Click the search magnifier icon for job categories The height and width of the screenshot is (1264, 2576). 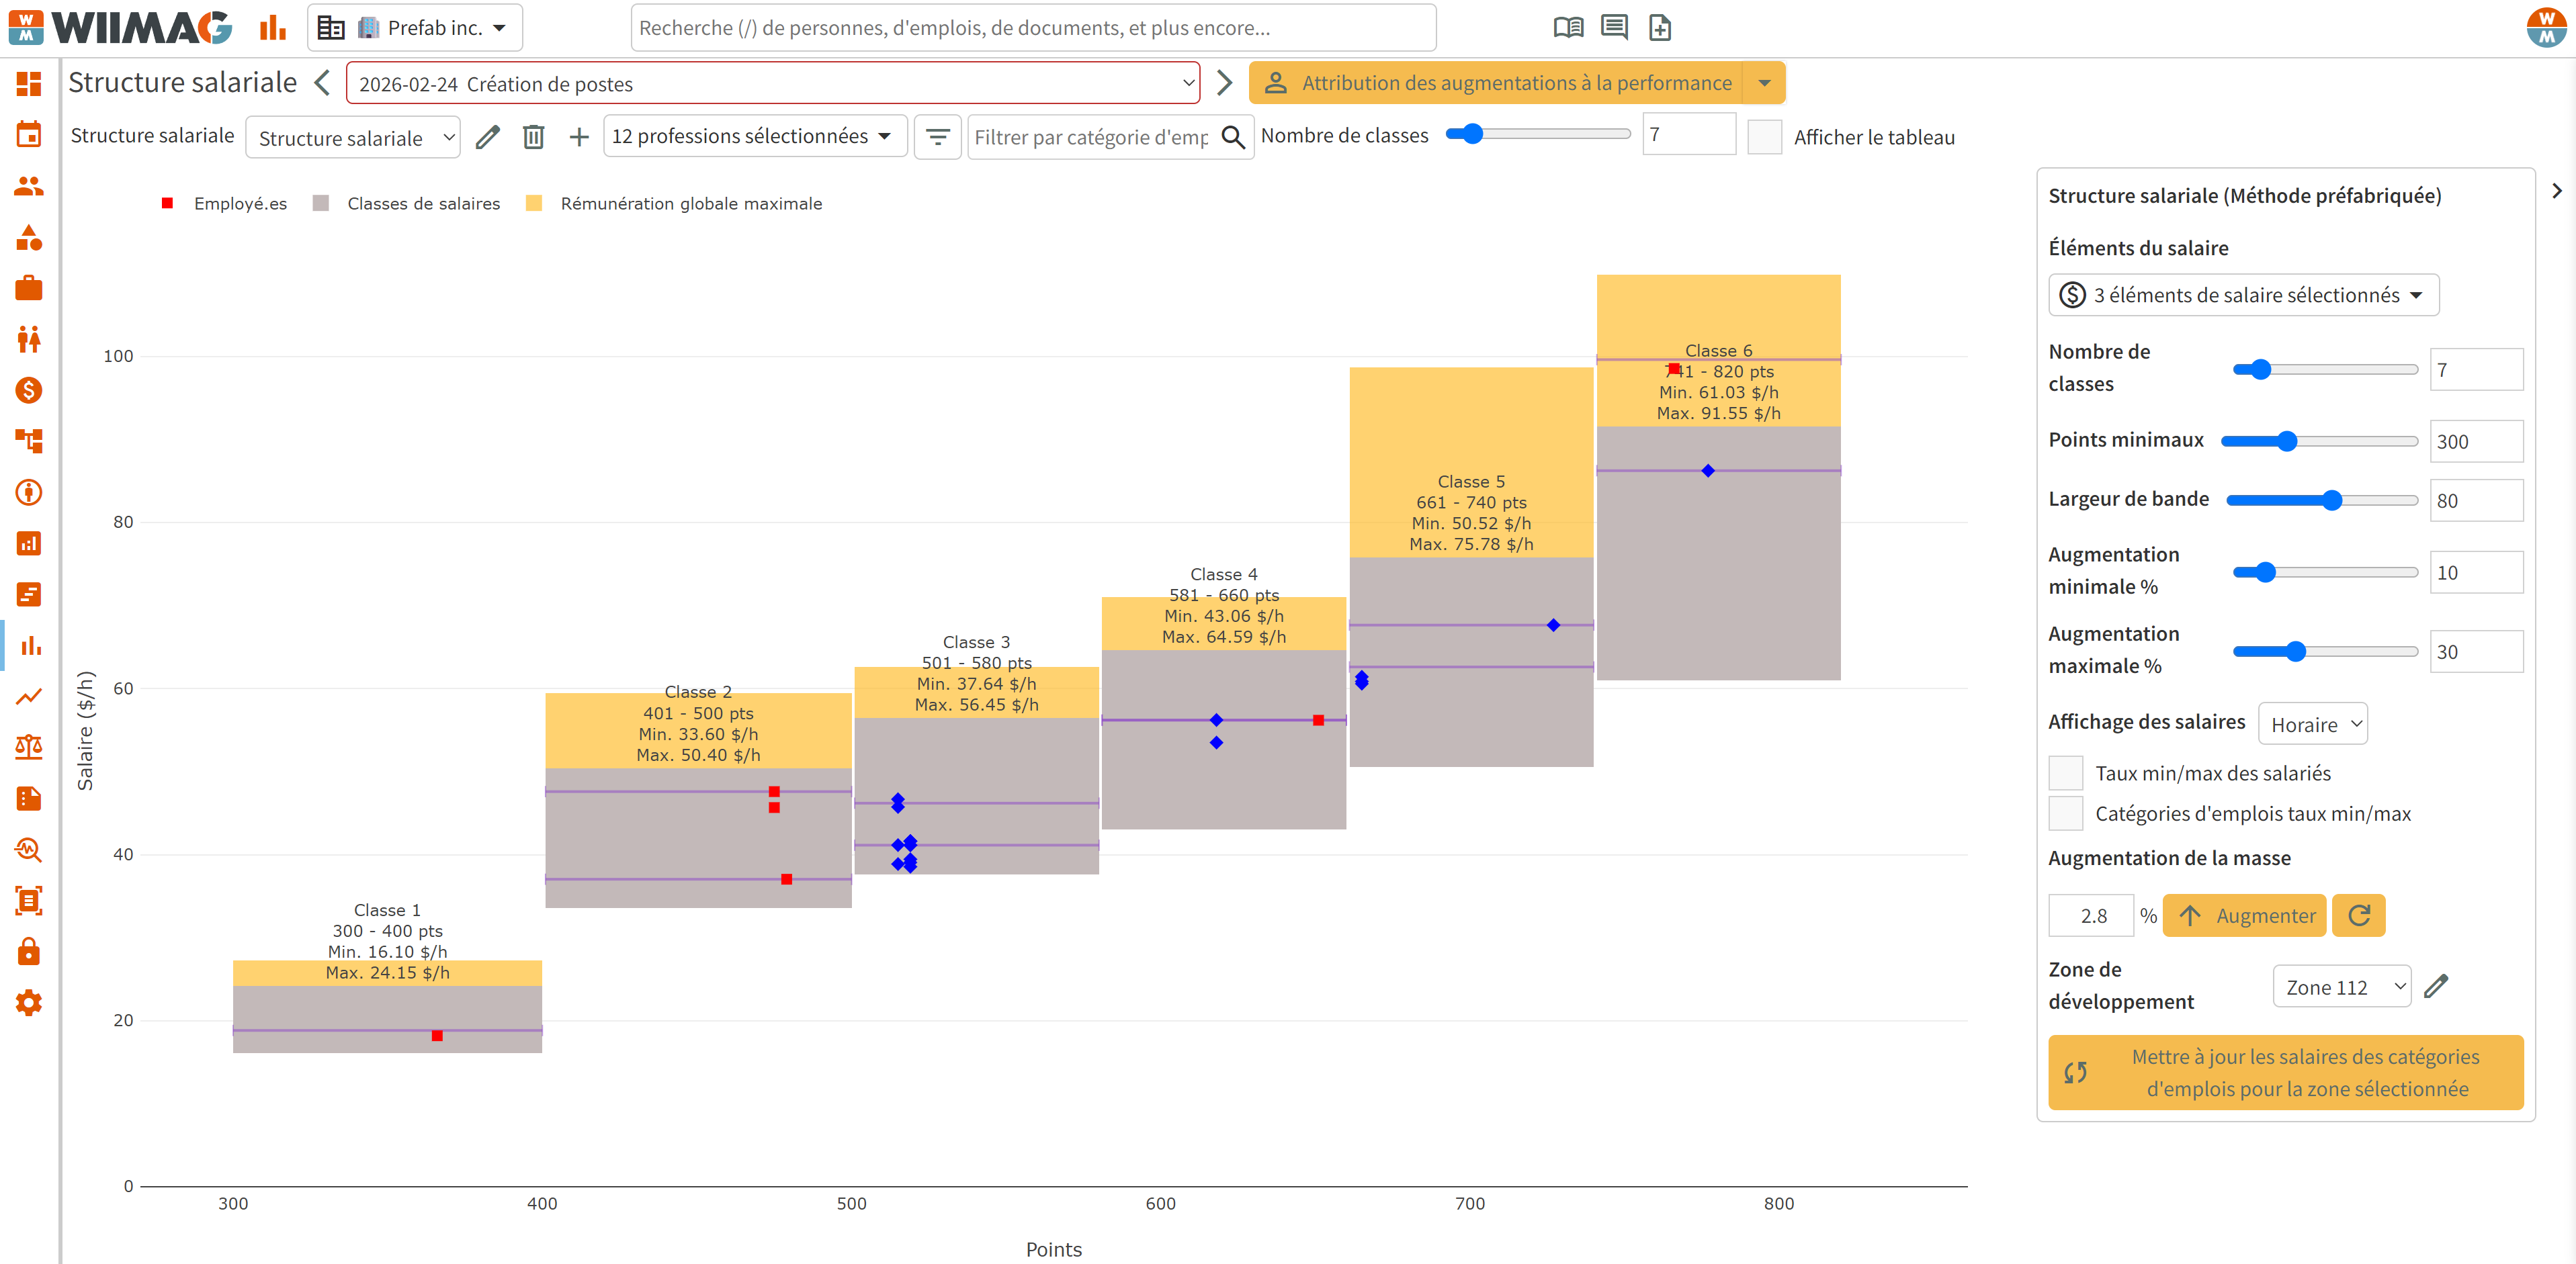[1233, 137]
